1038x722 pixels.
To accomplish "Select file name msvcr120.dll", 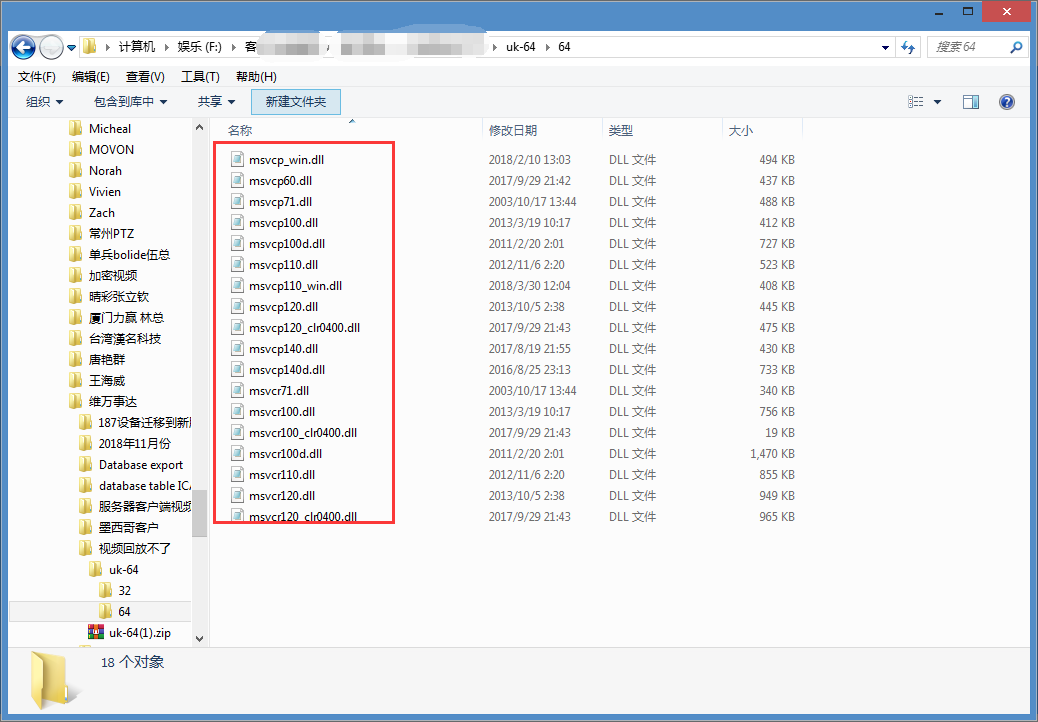I will pos(282,496).
